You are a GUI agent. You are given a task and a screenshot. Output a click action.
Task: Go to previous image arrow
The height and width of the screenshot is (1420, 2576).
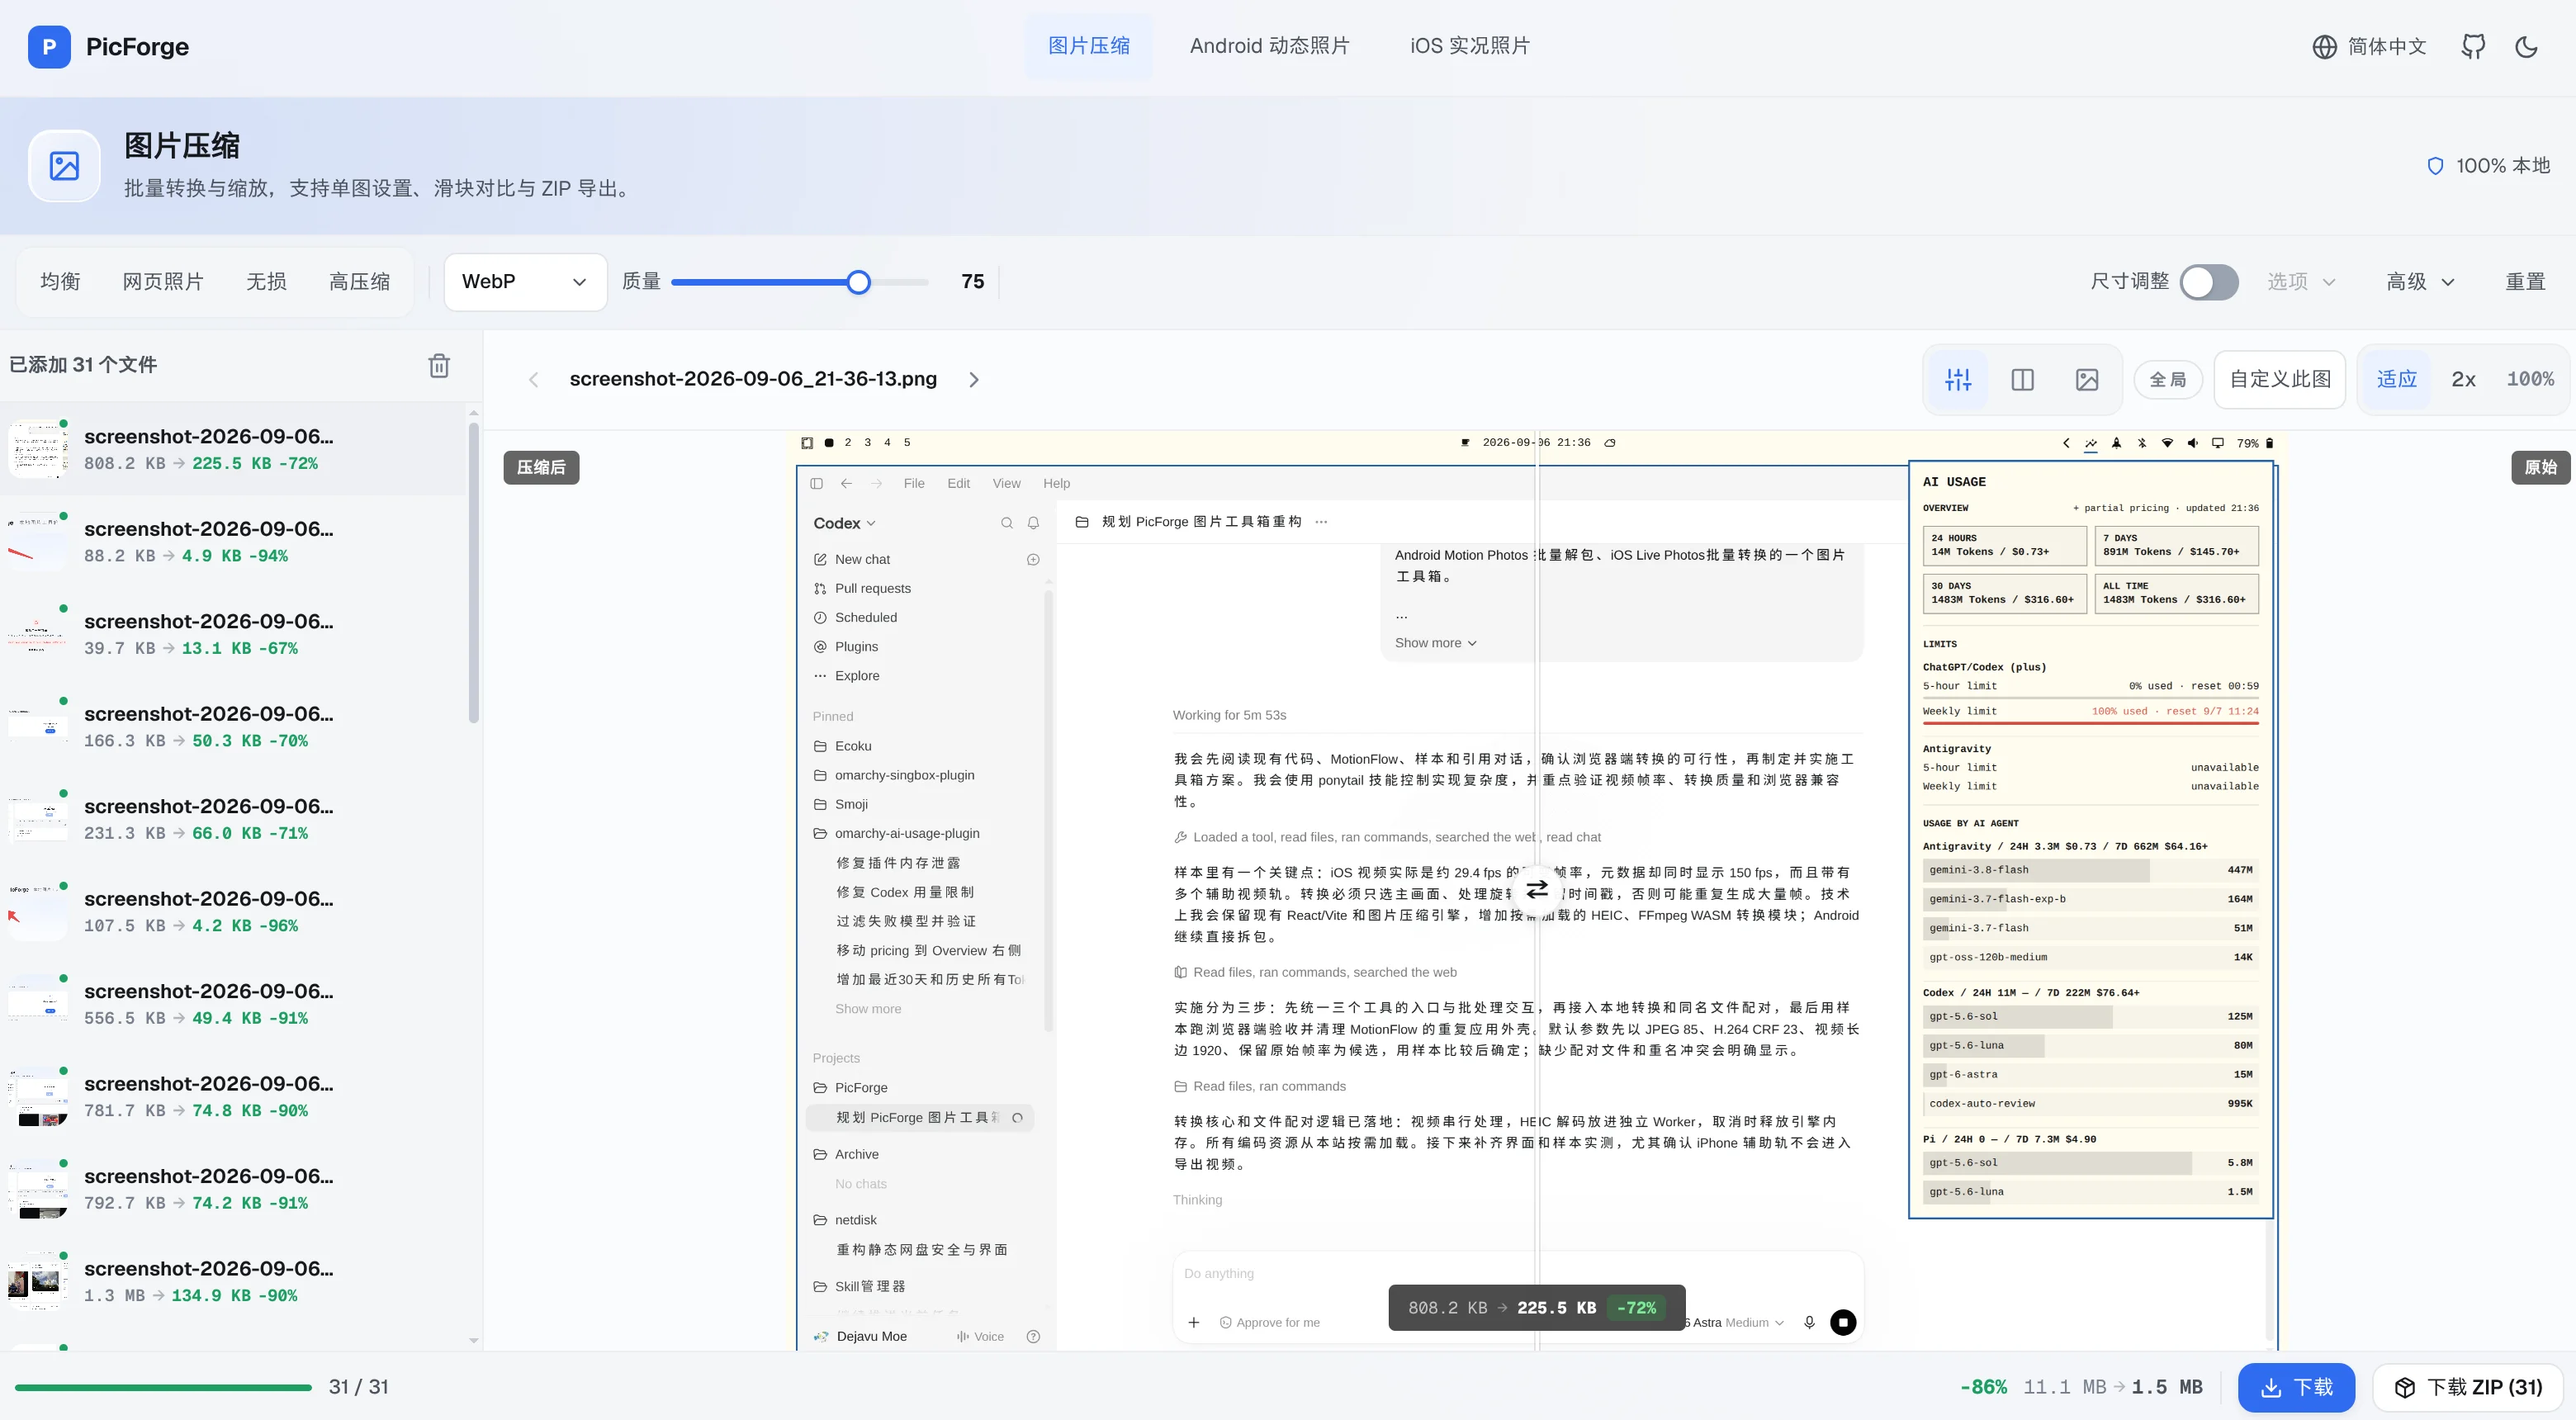[534, 379]
